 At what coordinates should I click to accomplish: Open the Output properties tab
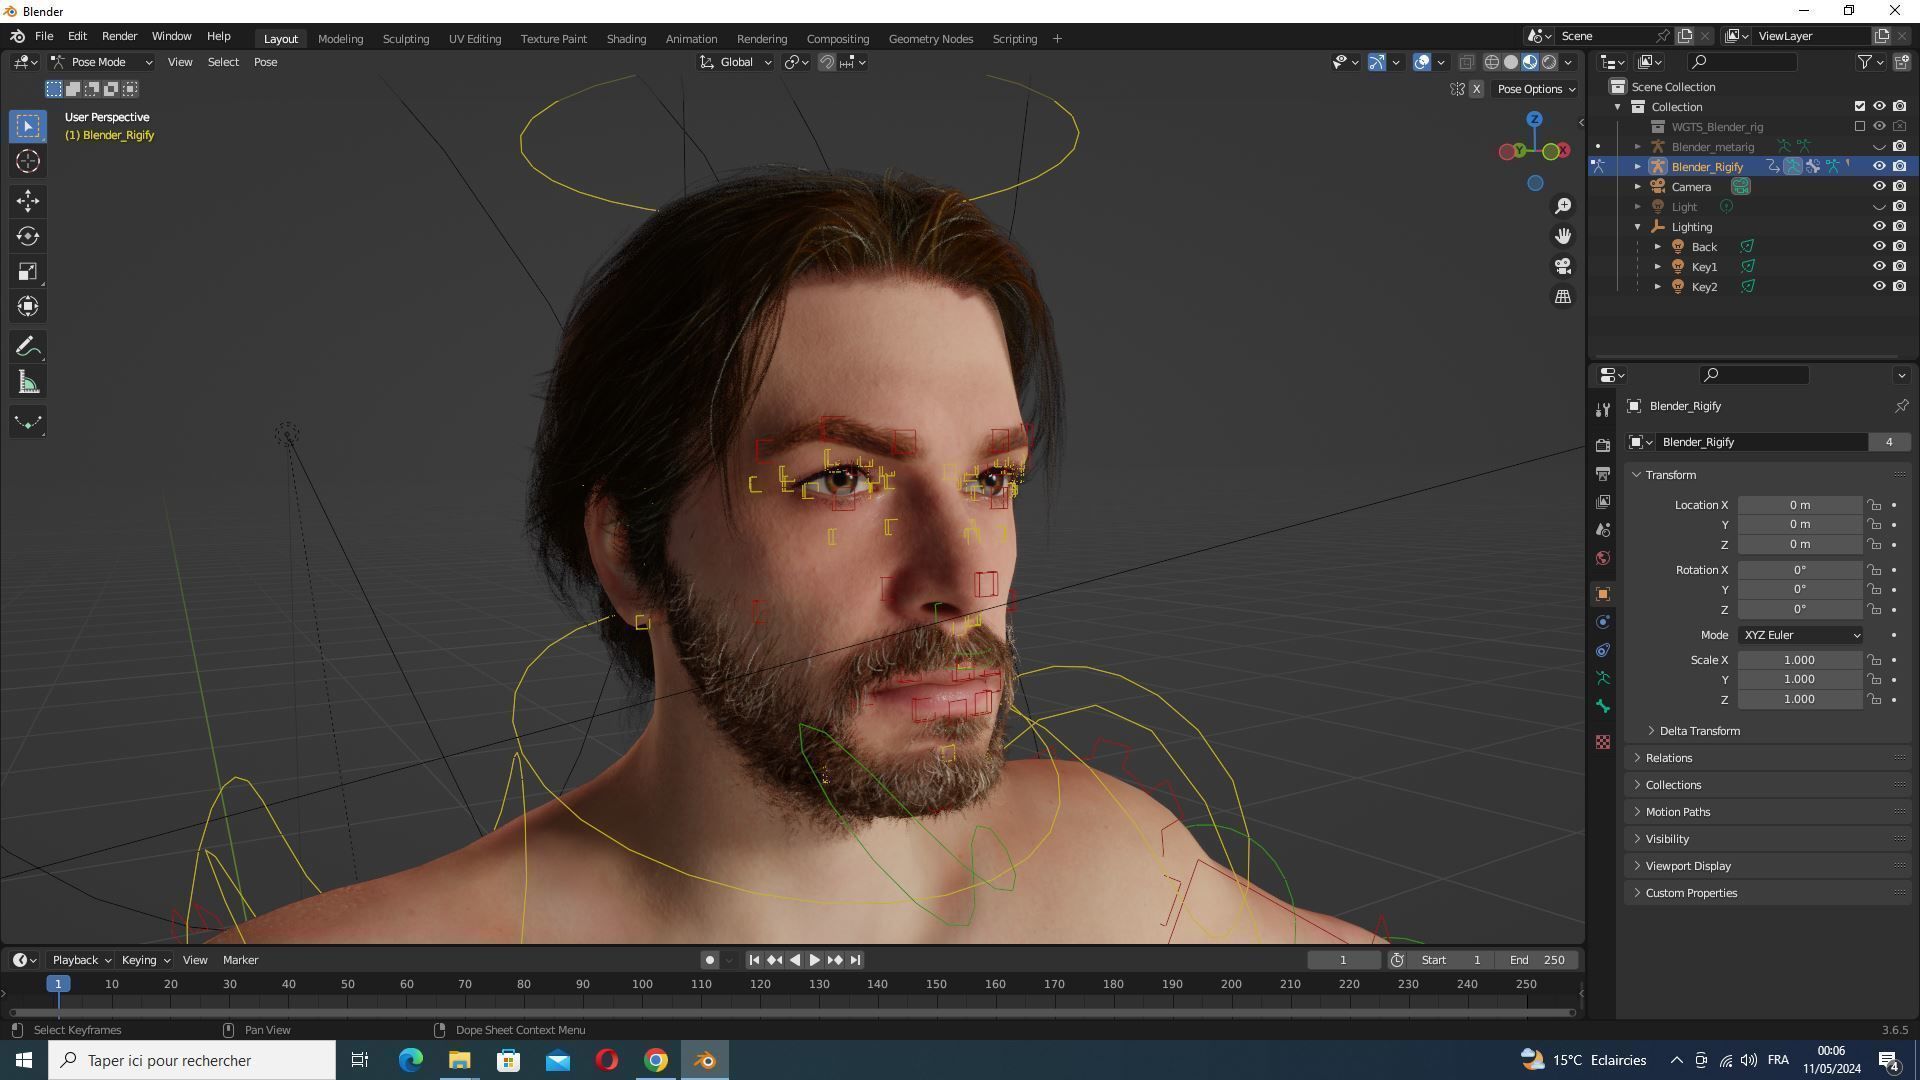1603,474
